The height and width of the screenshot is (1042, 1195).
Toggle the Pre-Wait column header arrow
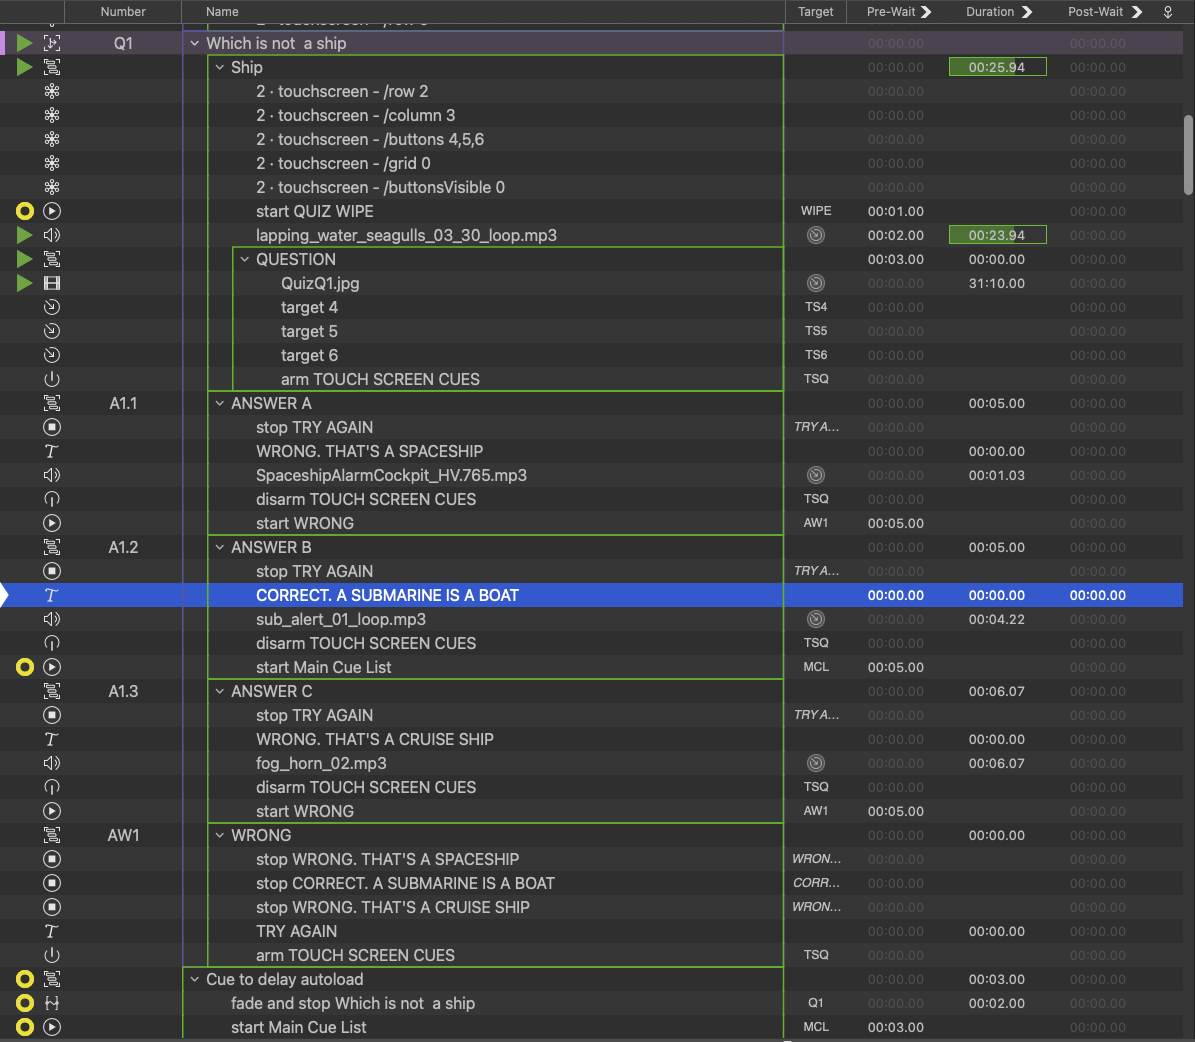pos(926,12)
